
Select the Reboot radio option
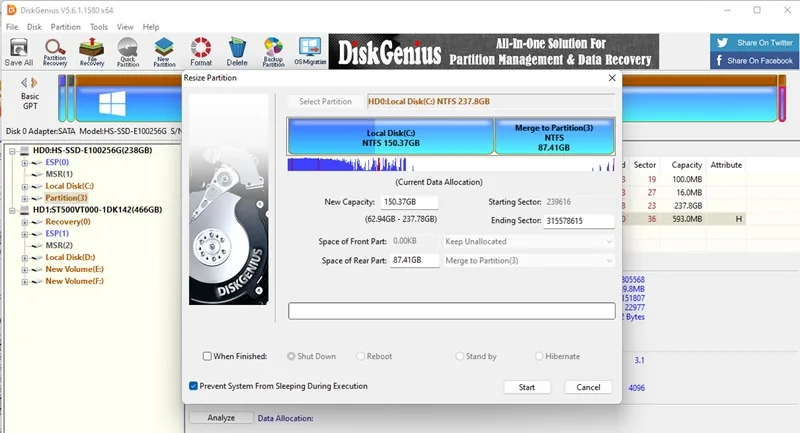tap(361, 356)
